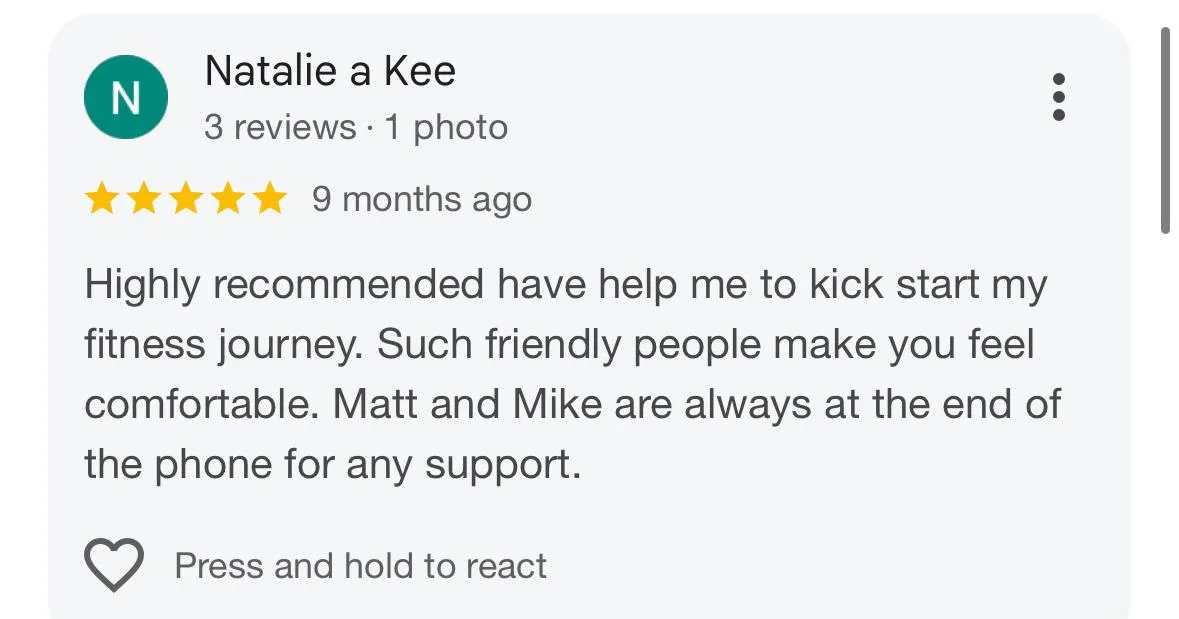Click the vertical scrollbar thumb
1179x619 pixels.
point(1165,130)
